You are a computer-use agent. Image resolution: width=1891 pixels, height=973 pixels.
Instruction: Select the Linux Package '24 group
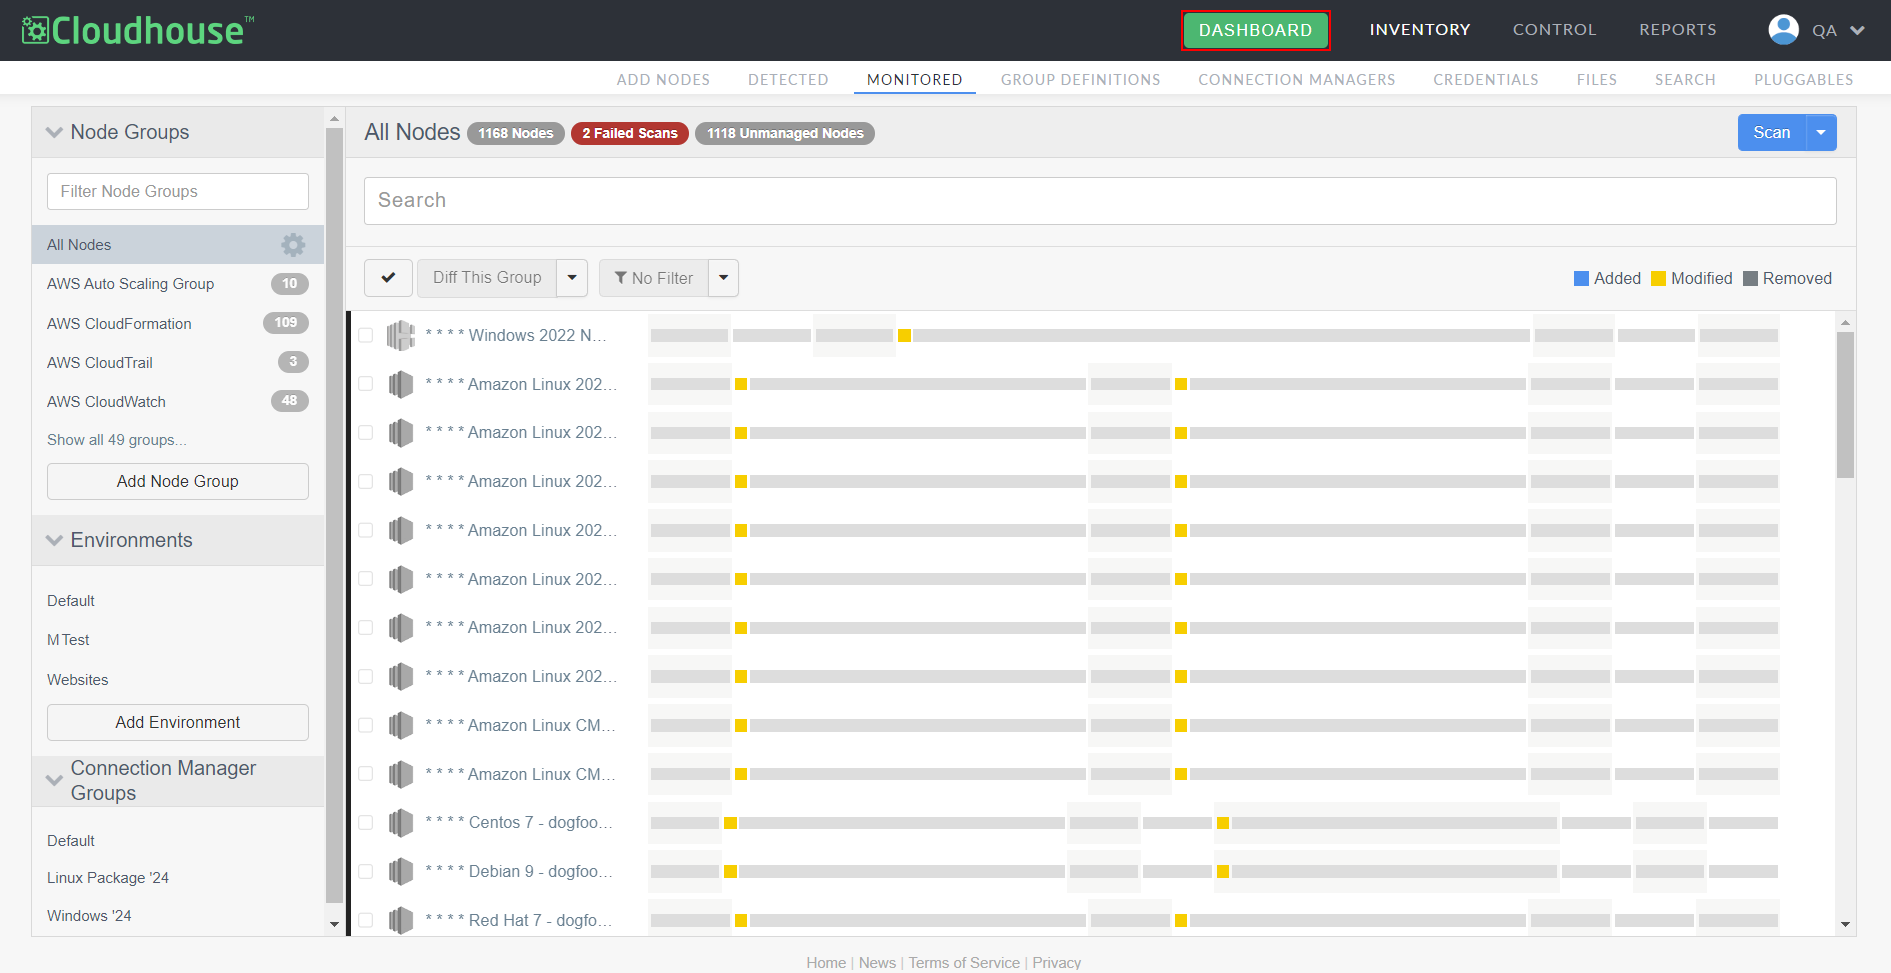pos(108,878)
